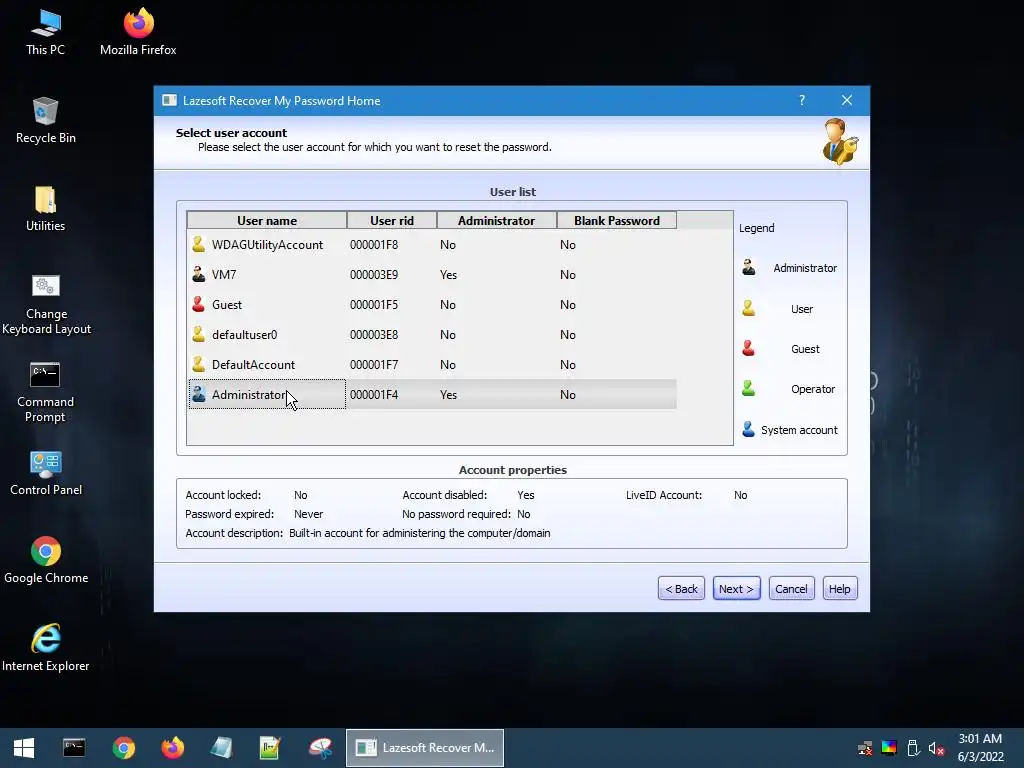Click the Lazesoft Recover taskbar button
The height and width of the screenshot is (768, 1024).
[424, 748]
